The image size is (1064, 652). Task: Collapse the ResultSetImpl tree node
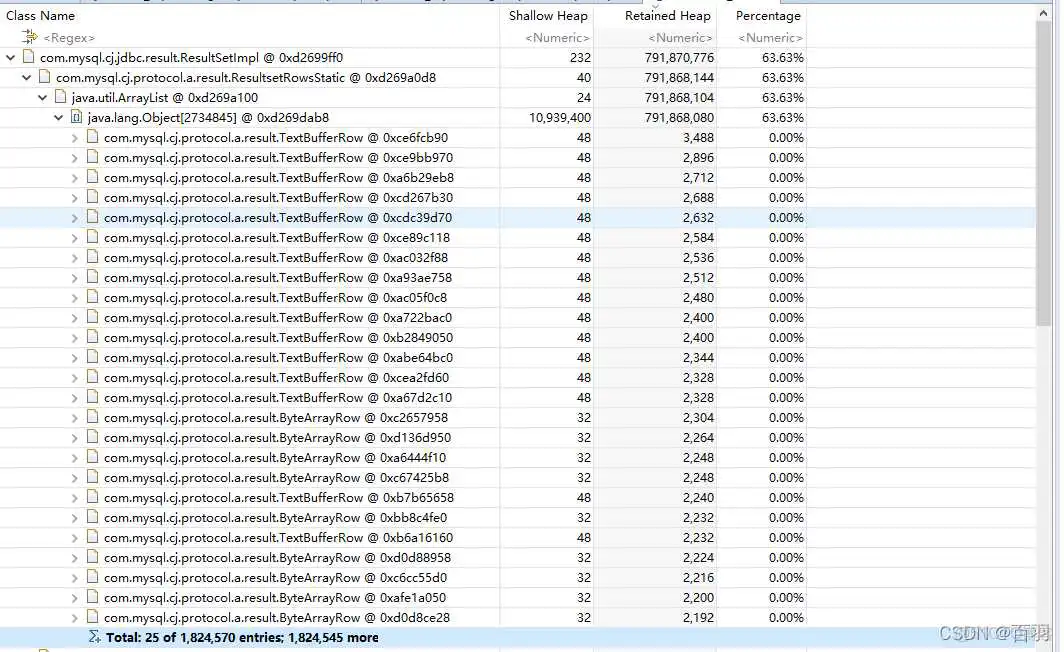tap(9, 58)
